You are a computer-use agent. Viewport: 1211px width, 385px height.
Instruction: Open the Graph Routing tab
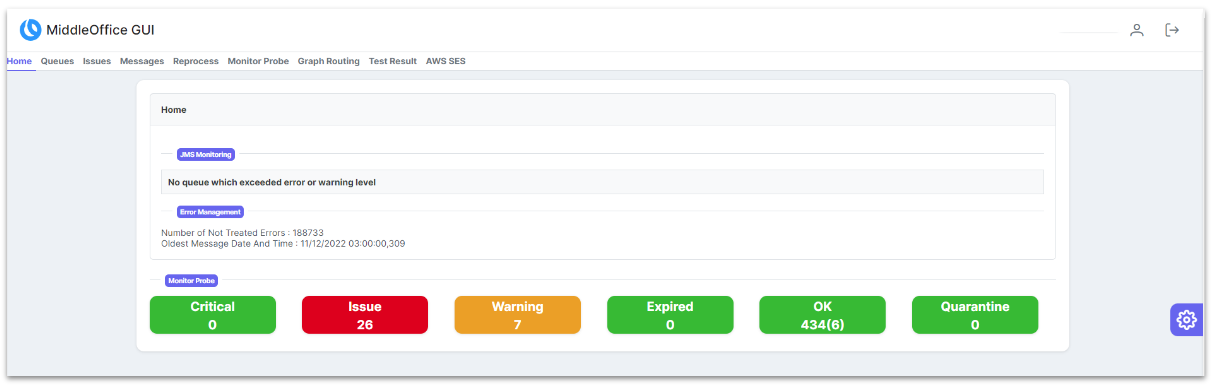[x=329, y=61]
